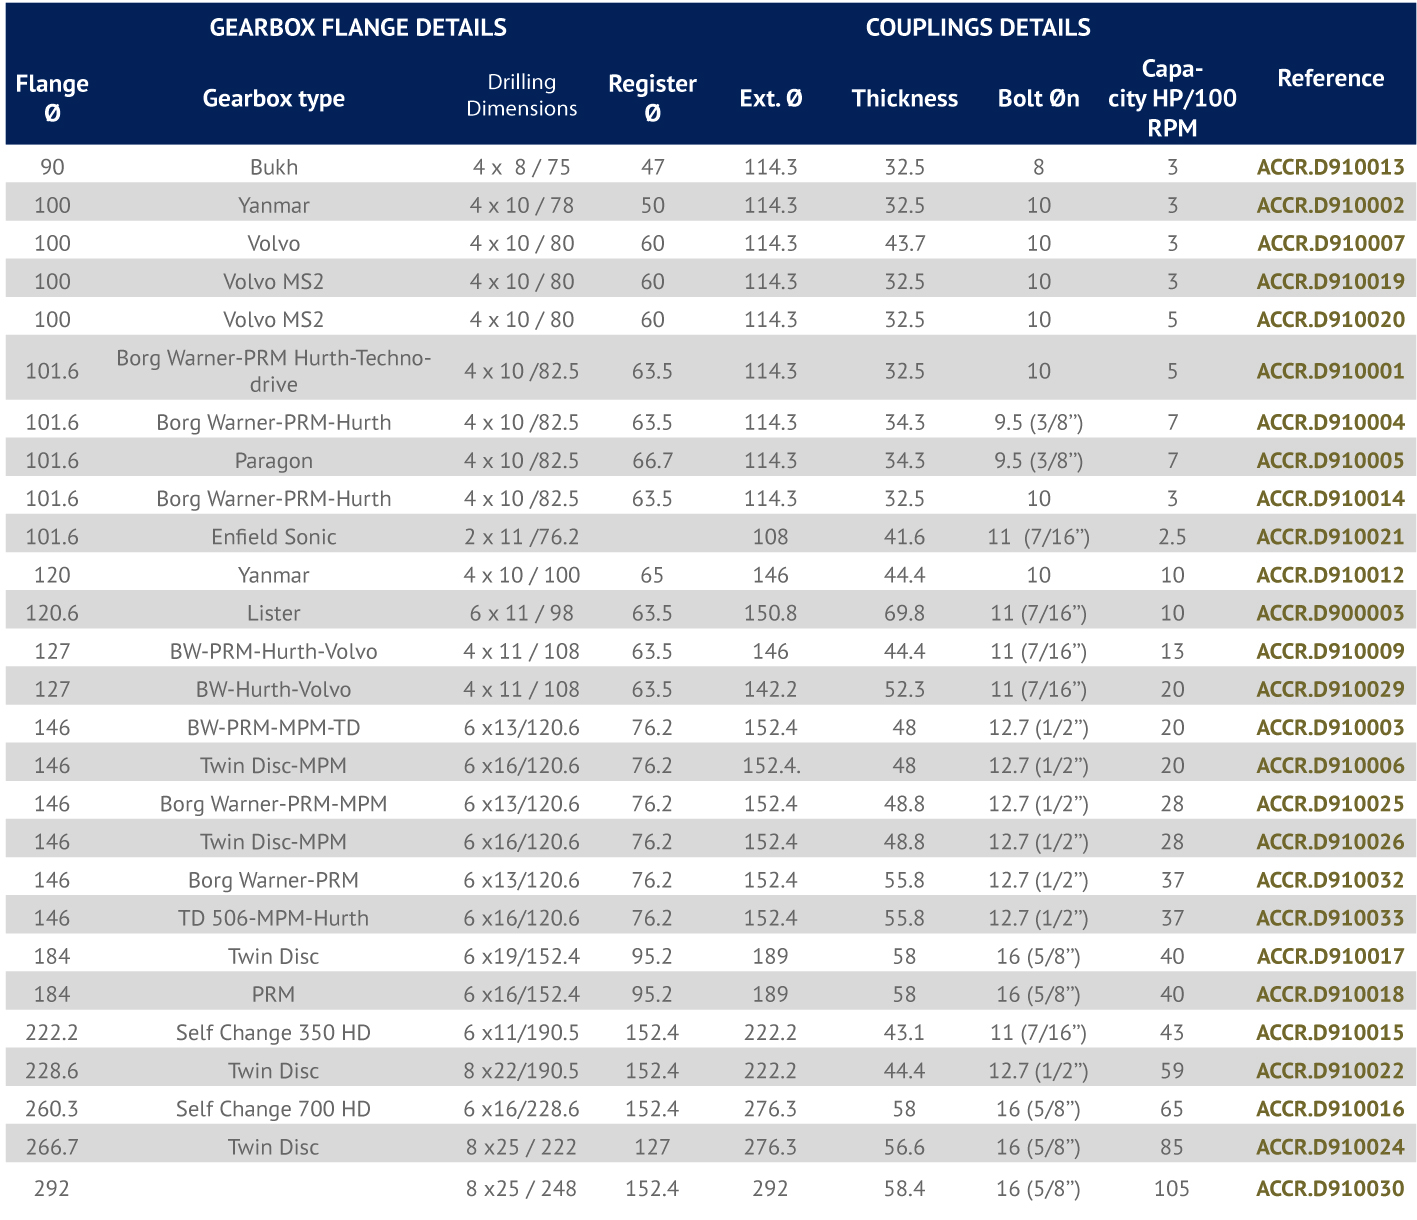
Task: Select the BW-Hurth-Volvo gearbox cell
Action: (274, 689)
